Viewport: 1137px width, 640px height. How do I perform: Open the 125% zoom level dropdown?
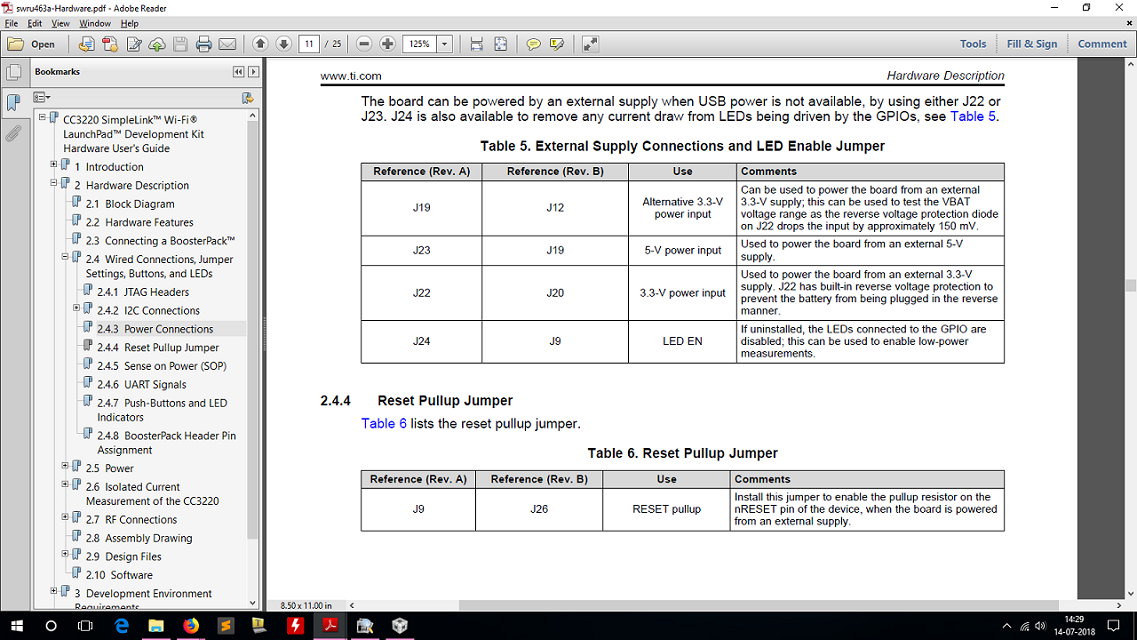coord(445,44)
